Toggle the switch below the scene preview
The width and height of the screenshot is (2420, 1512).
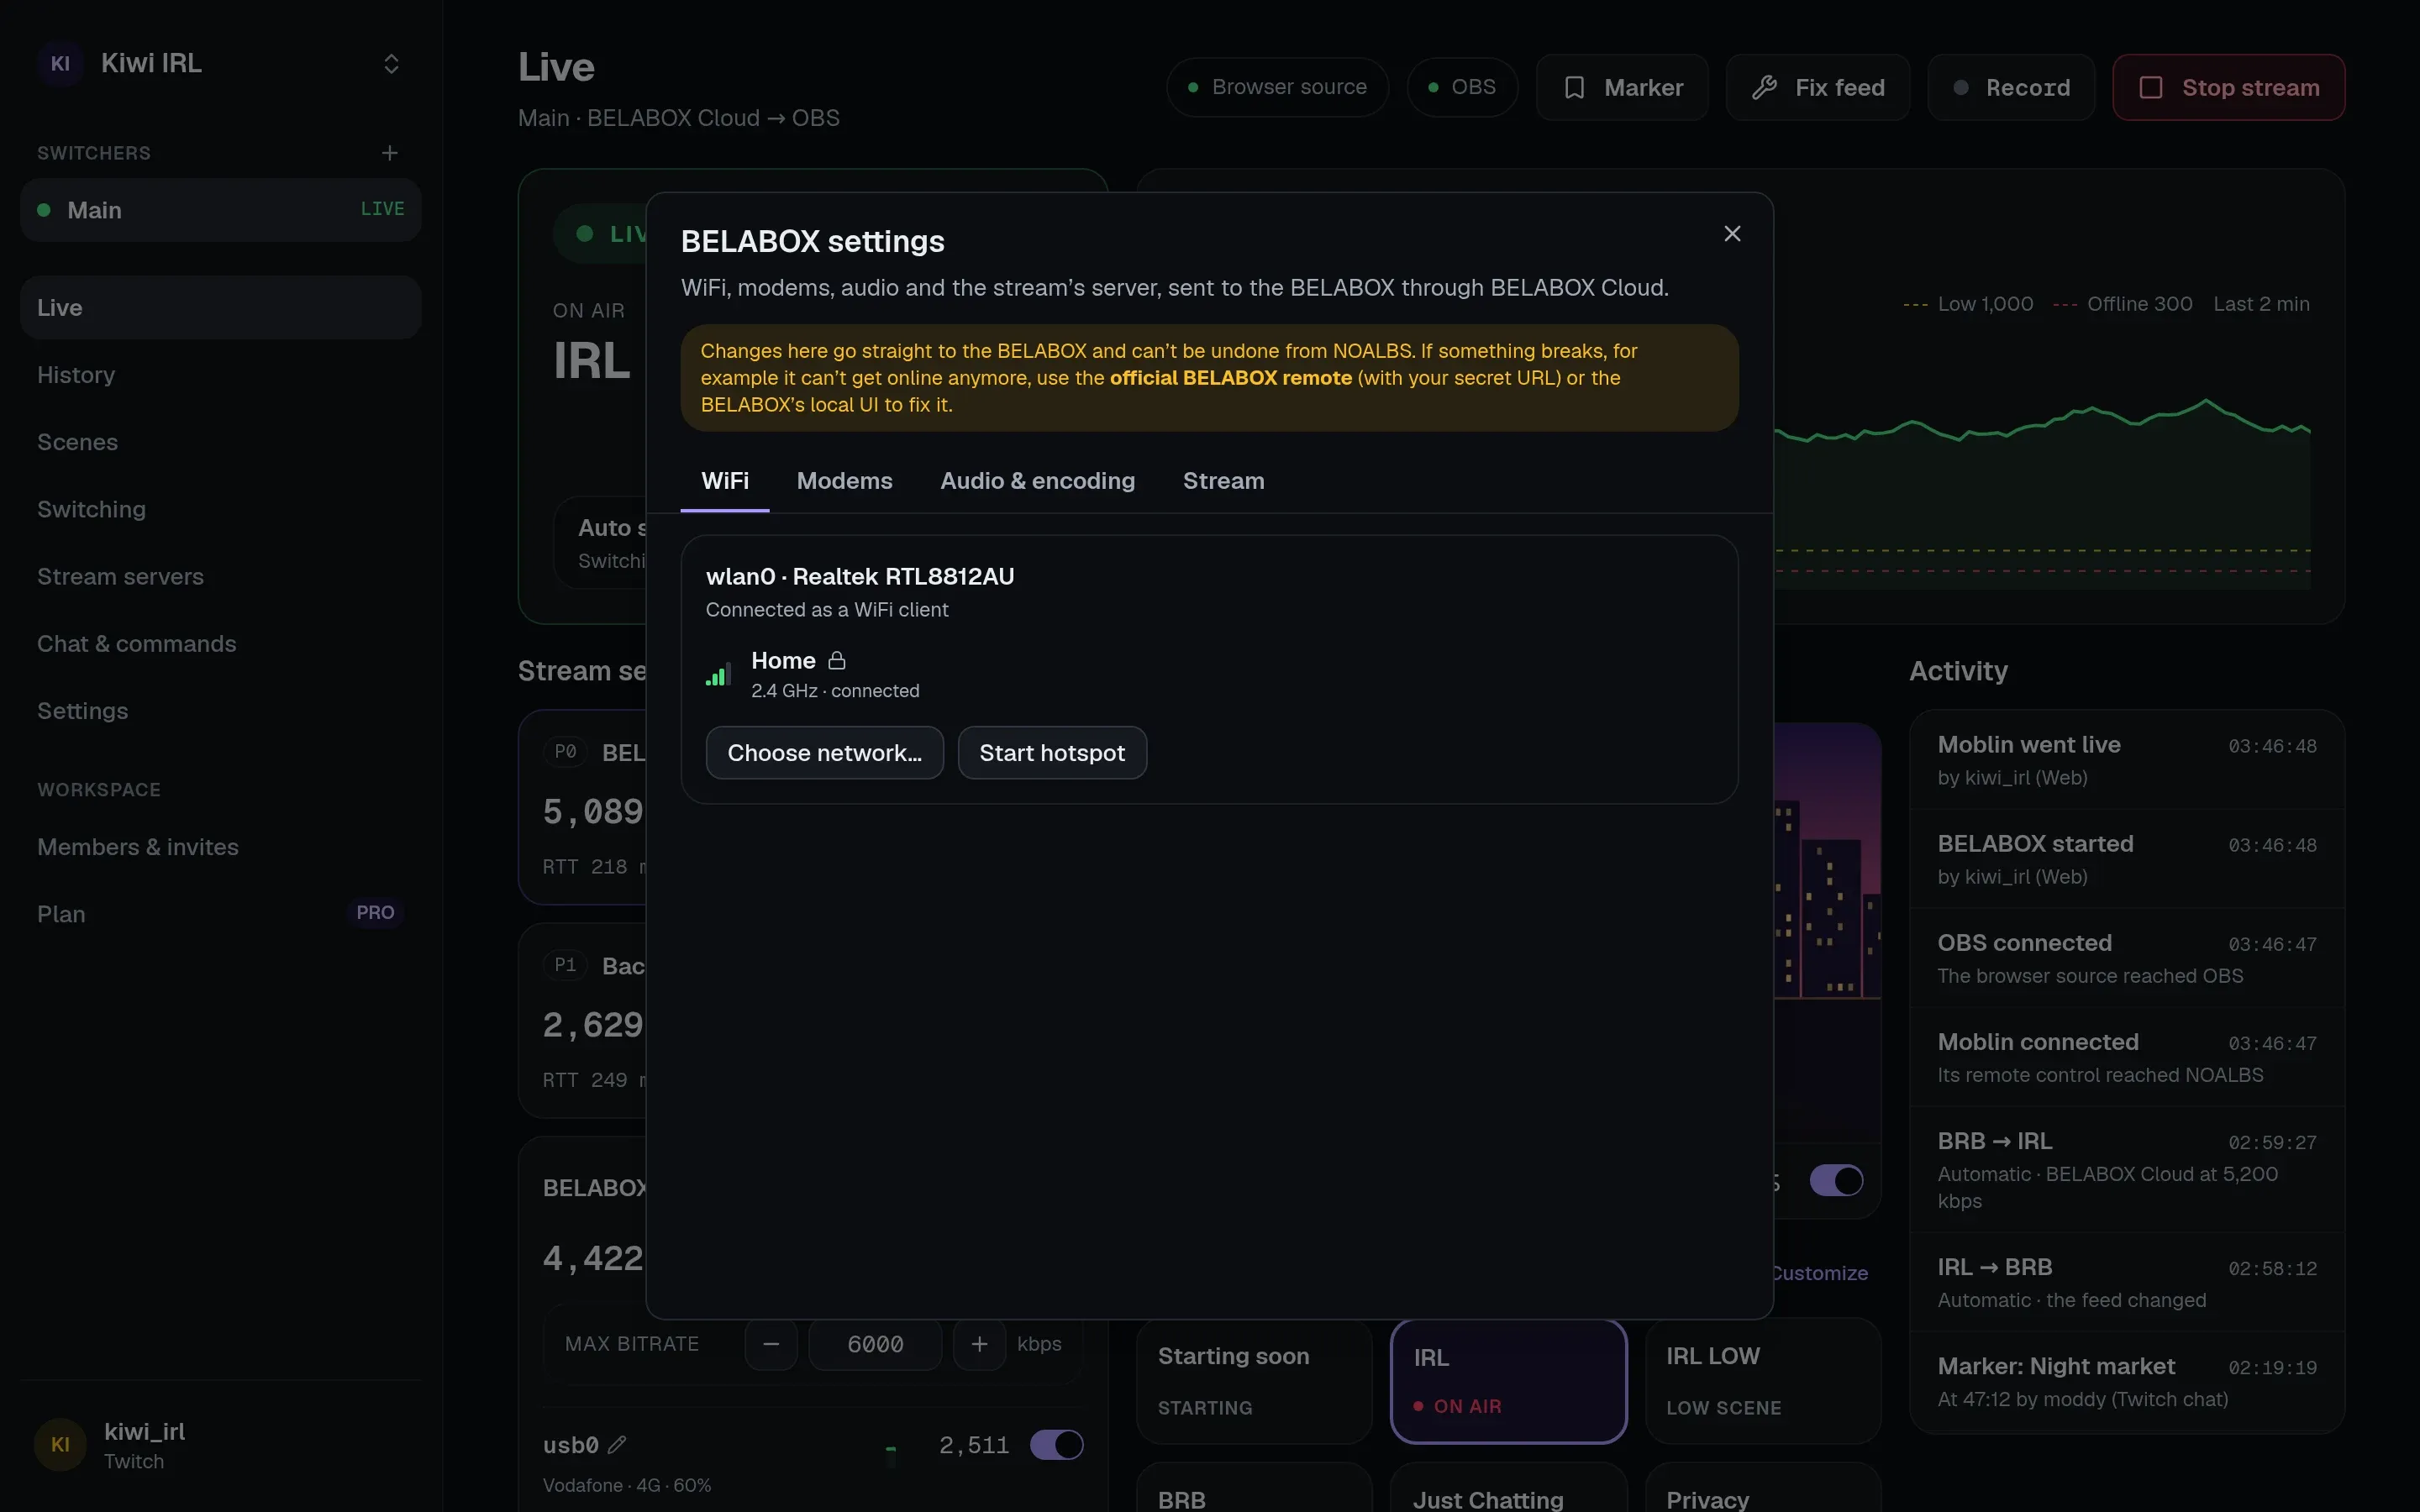pos(1836,1180)
